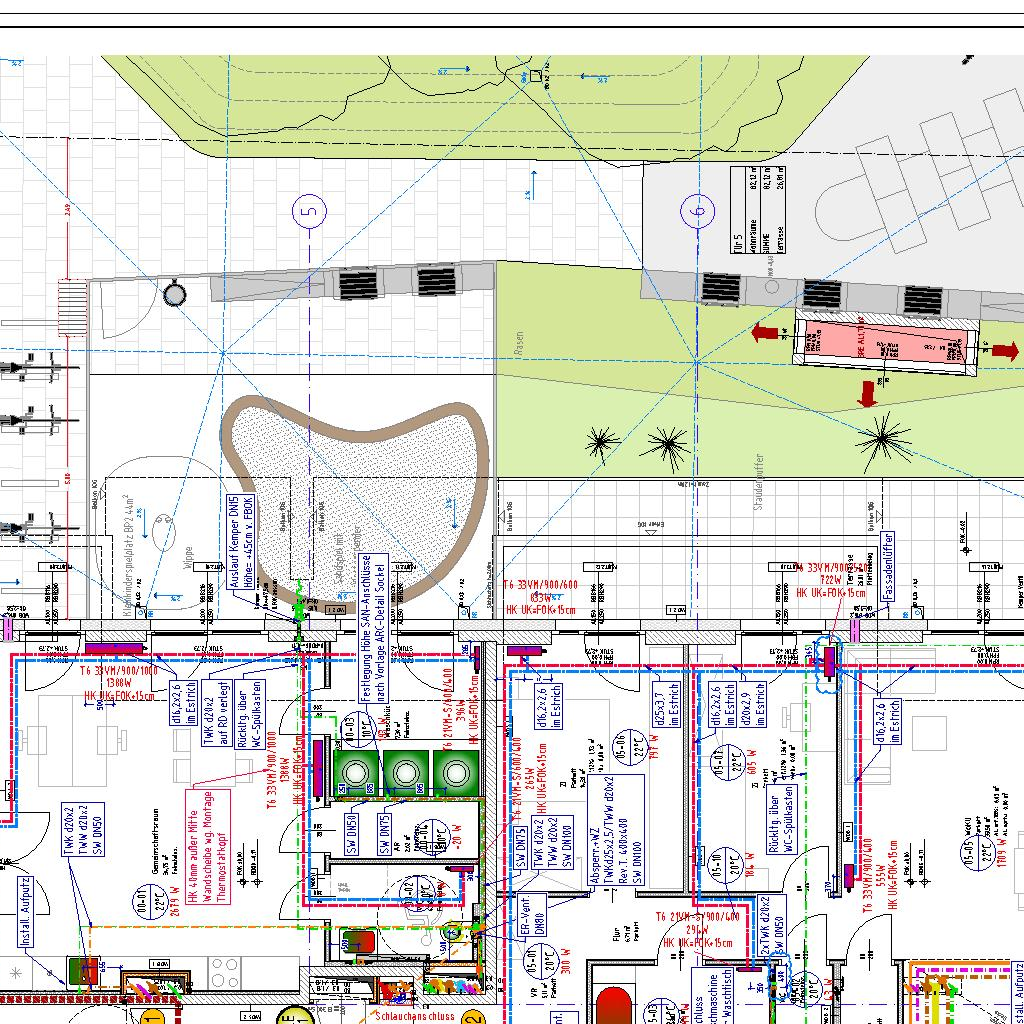Select the 'Install. Aufputz' label box
The height and width of the screenshot is (1024, 1024).
coord(26,911)
